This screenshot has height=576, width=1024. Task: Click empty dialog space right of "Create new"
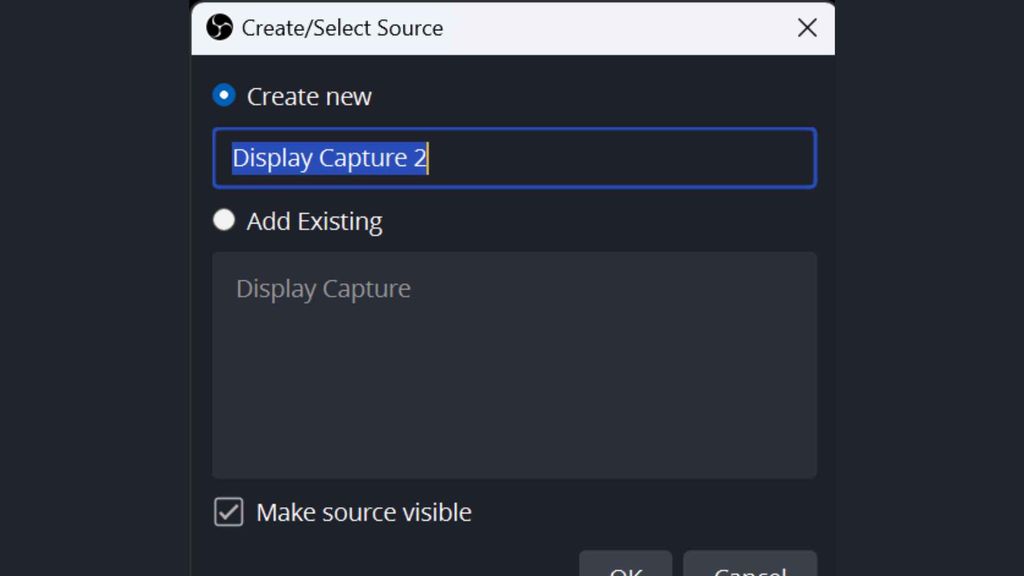point(600,96)
